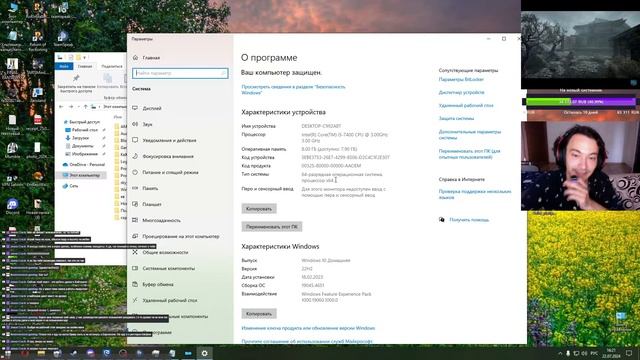The width and height of the screenshot is (640, 360).
Task: Open Фокусировка внимания settings
Action: 163,156
